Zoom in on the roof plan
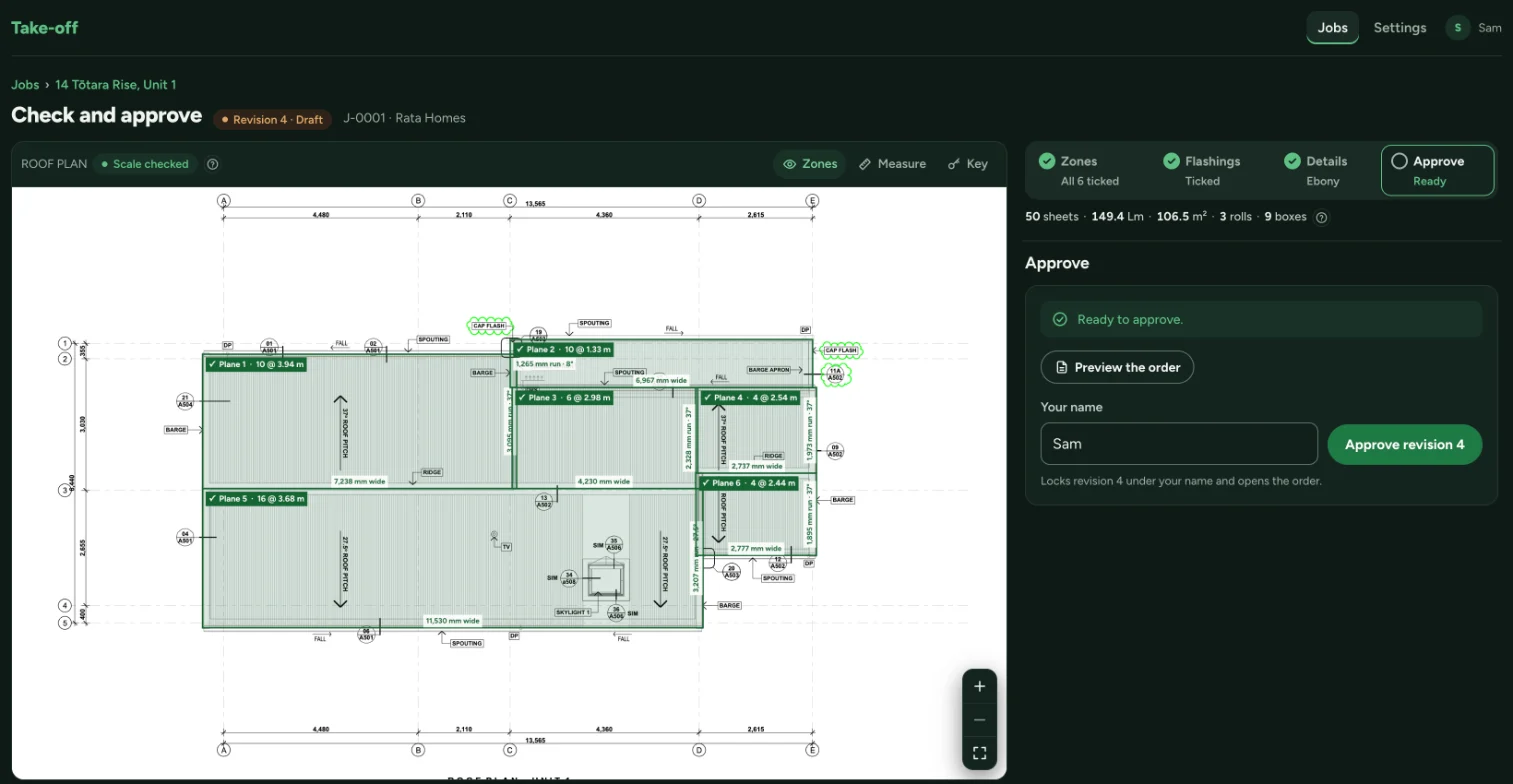 979,686
